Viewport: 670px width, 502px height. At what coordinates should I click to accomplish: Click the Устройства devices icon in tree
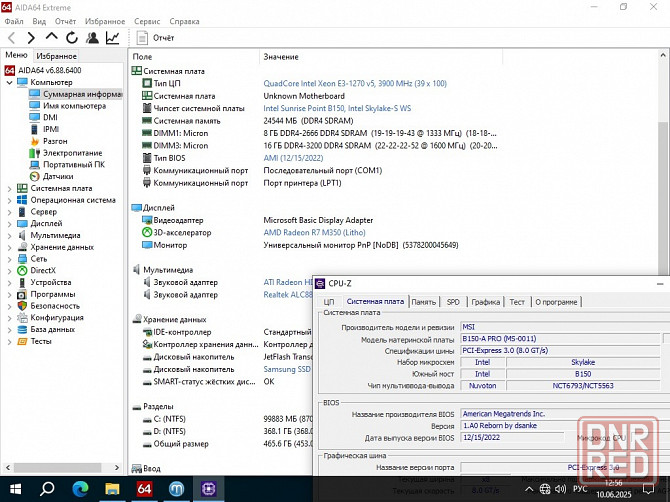click(22, 282)
